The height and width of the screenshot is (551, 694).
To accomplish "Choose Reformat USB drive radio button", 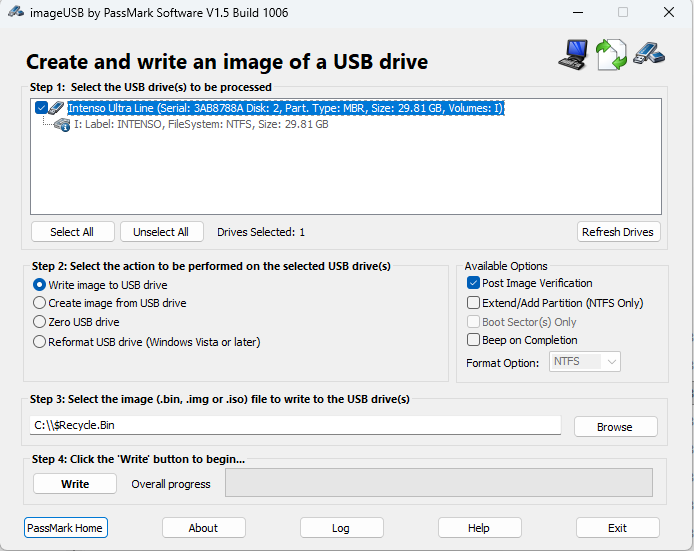I will [39, 342].
